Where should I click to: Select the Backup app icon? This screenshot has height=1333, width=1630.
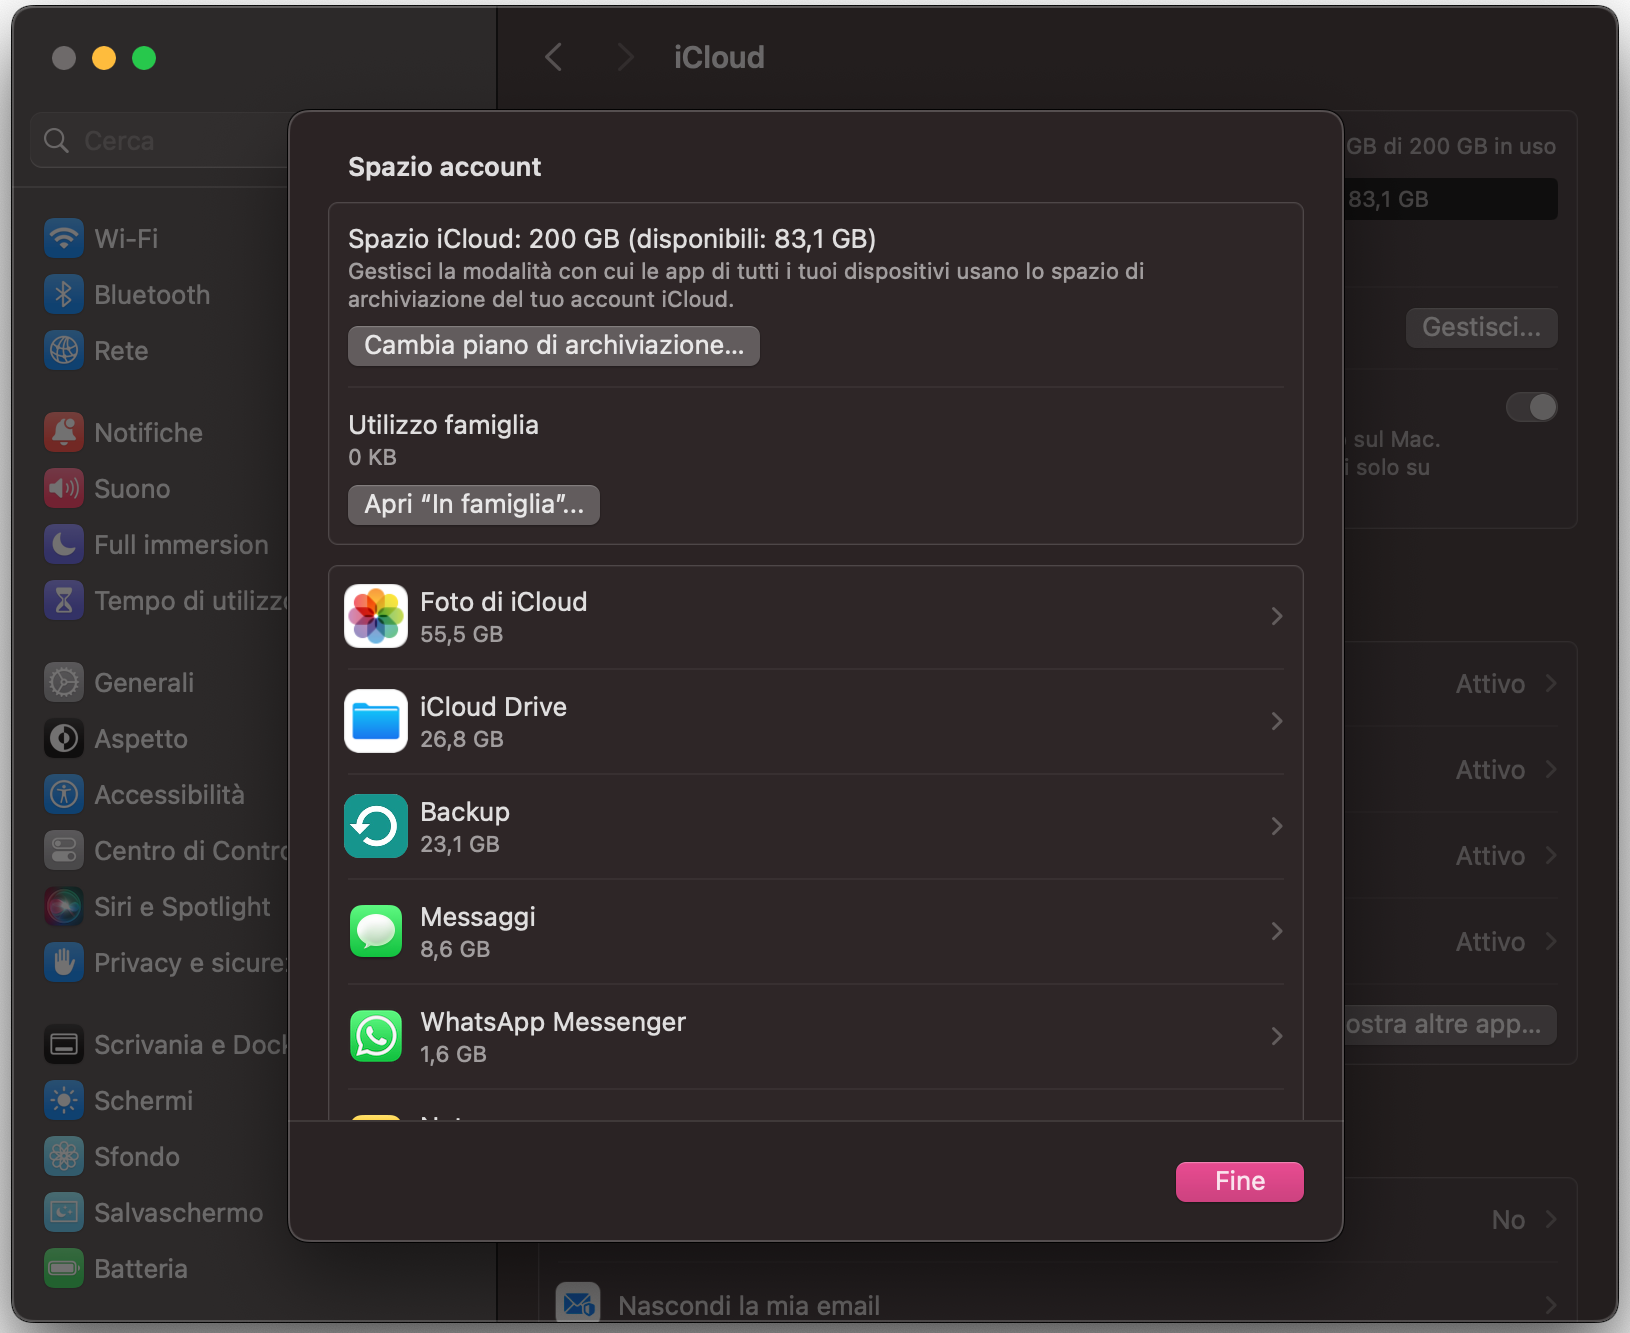[375, 826]
